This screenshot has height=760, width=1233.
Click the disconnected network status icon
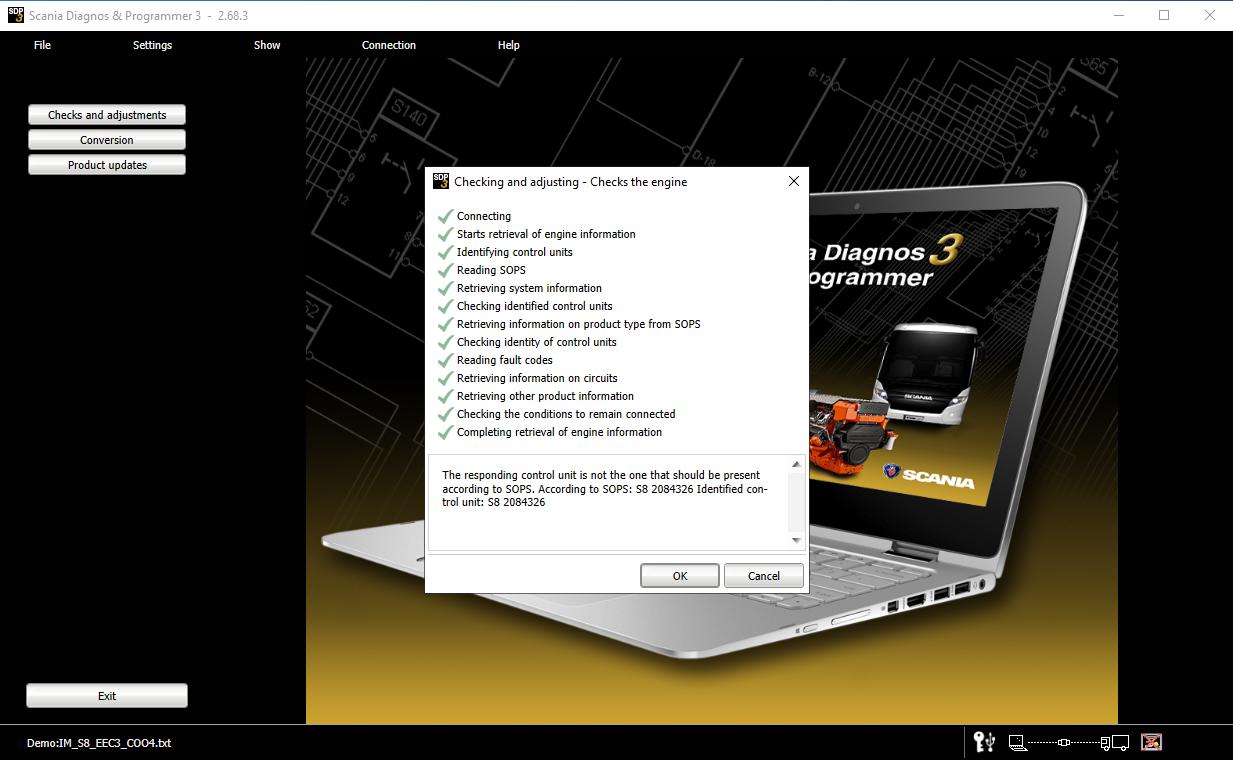click(1152, 742)
